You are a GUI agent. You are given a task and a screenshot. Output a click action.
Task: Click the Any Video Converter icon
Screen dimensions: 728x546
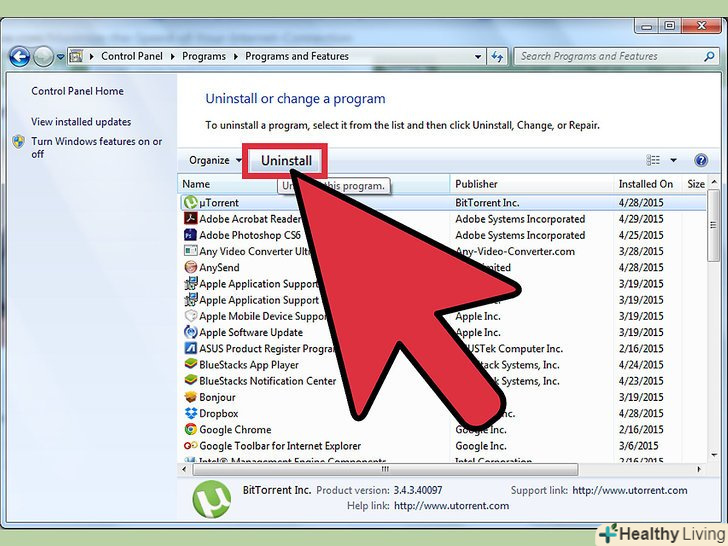point(191,251)
